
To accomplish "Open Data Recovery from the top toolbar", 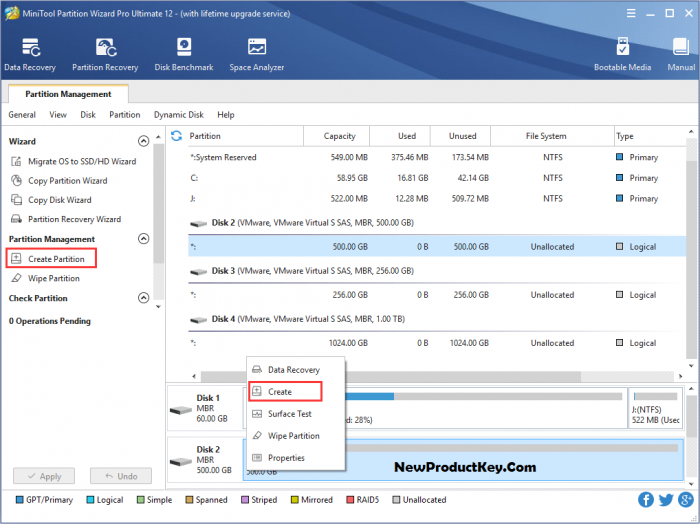I will (31, 54).
